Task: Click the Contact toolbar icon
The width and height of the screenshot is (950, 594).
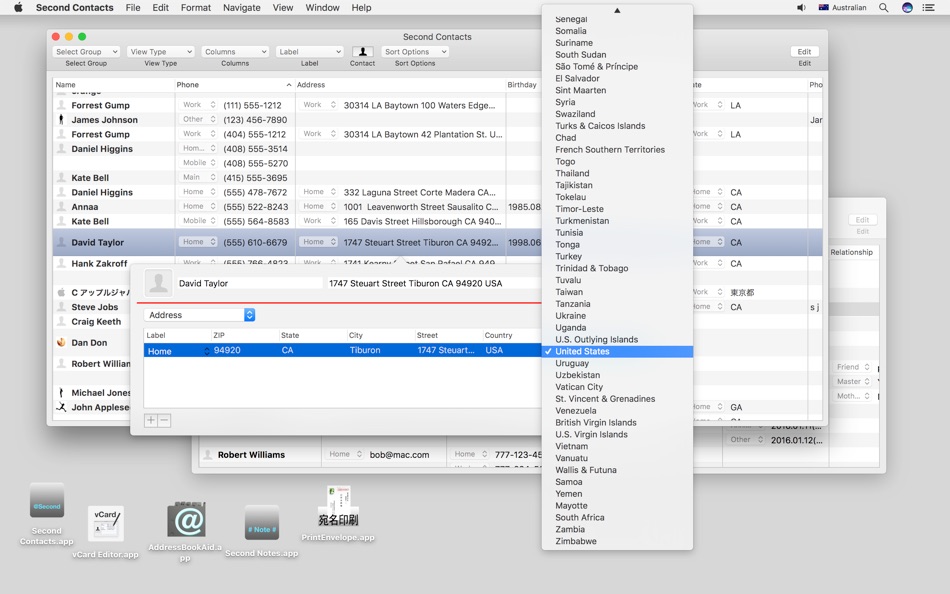Action: pyautogui.click(x=362, y=52)
